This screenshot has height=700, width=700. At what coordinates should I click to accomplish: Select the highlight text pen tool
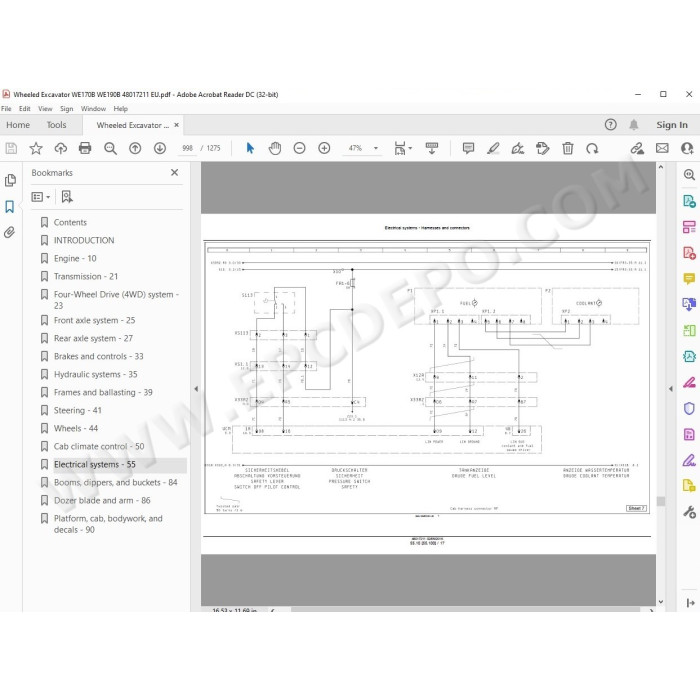coord(493,148)
